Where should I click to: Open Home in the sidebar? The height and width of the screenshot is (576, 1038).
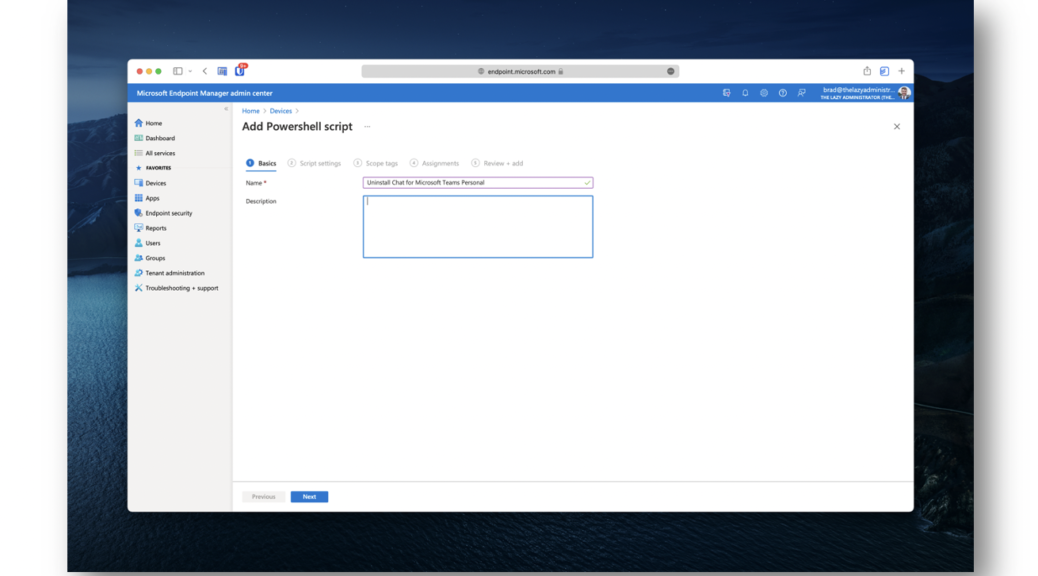coord(149,123)
